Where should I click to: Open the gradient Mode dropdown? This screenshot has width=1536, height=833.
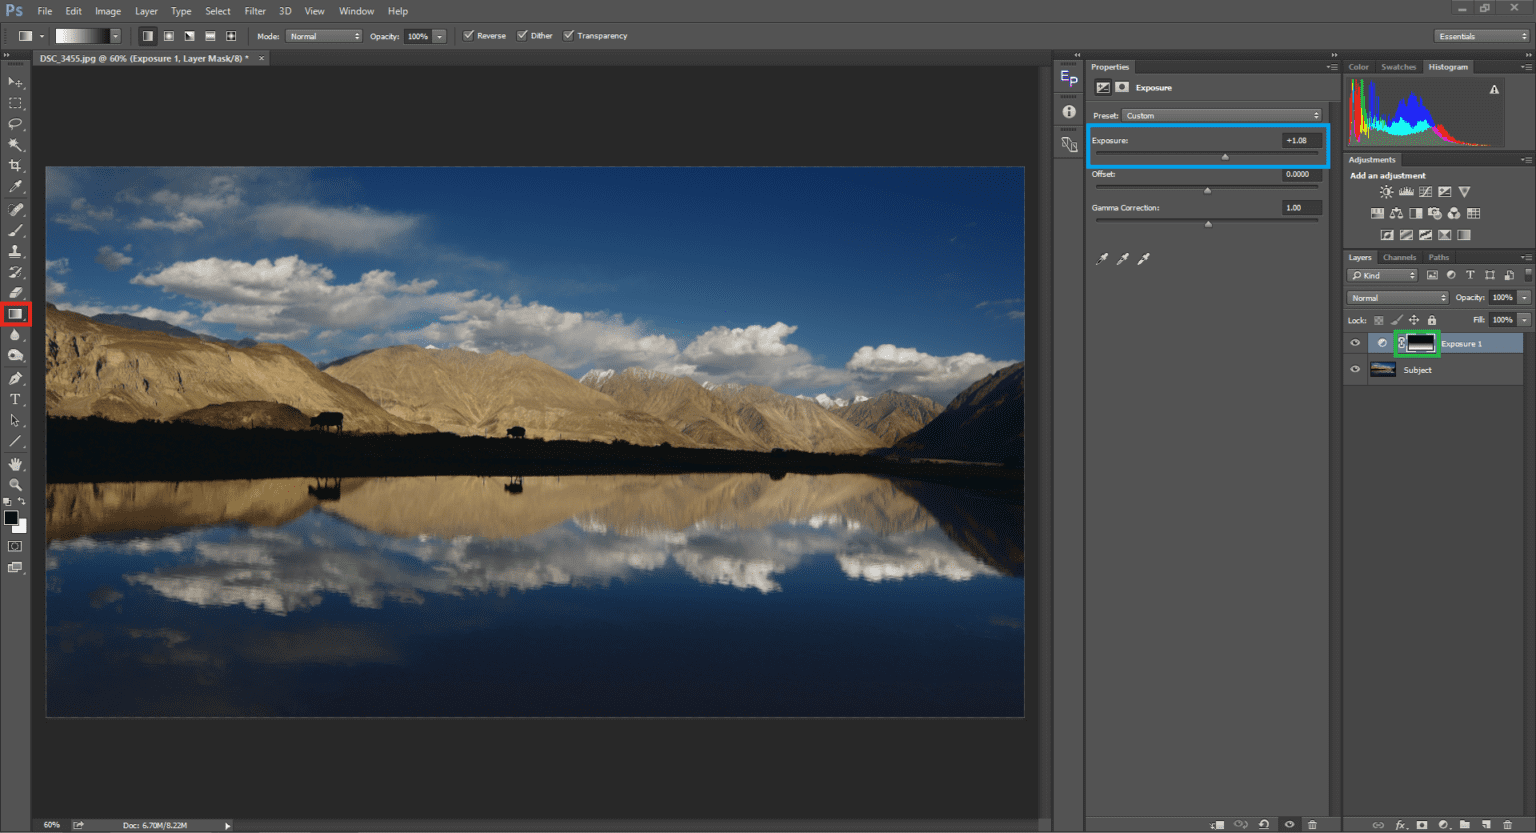point(324,36)
